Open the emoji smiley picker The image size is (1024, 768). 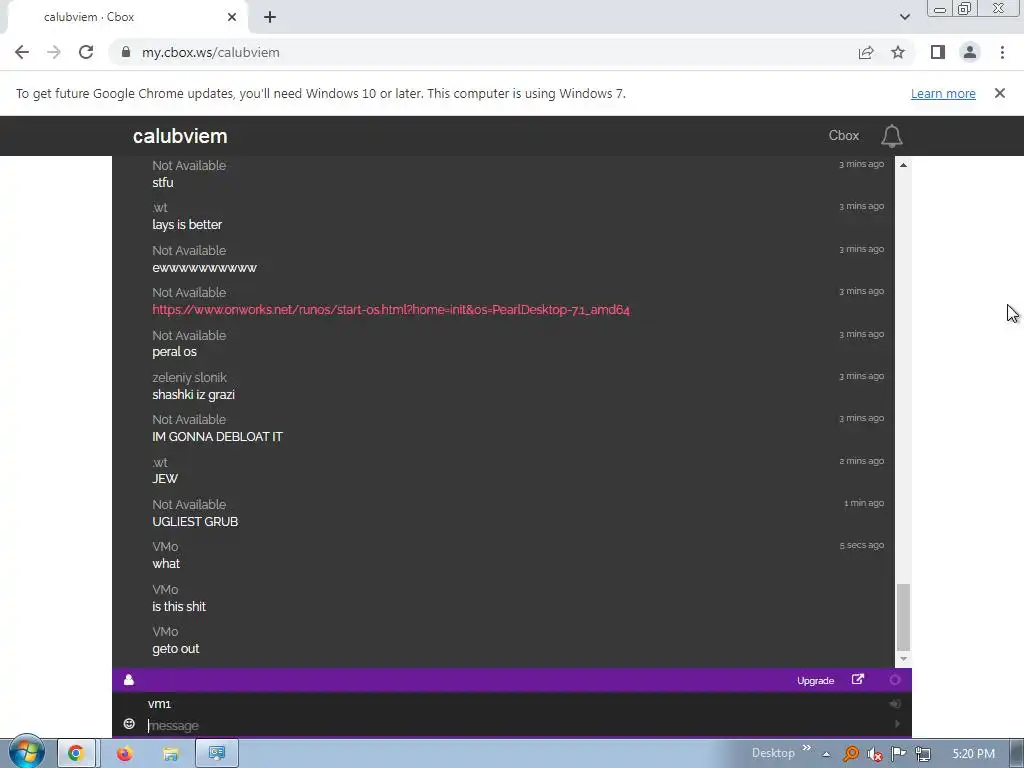(129, 724)
